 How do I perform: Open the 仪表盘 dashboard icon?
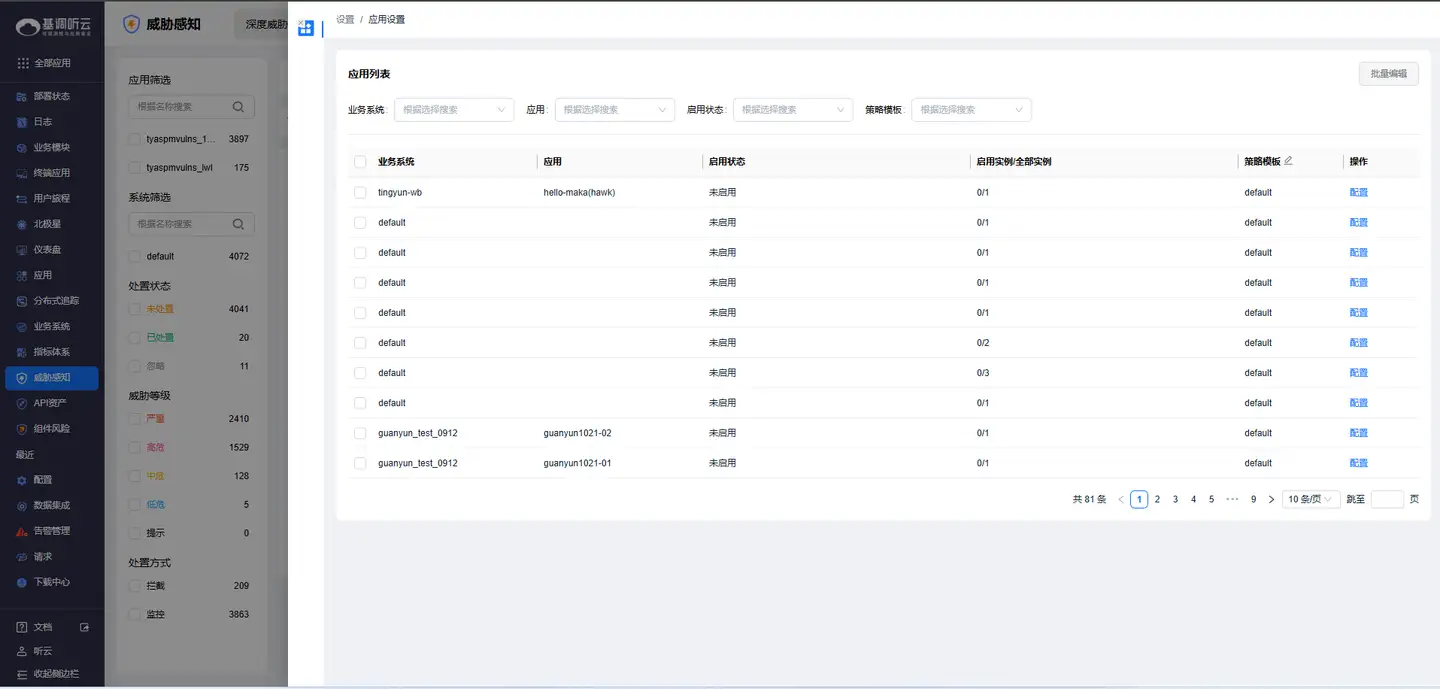[22, 250]
